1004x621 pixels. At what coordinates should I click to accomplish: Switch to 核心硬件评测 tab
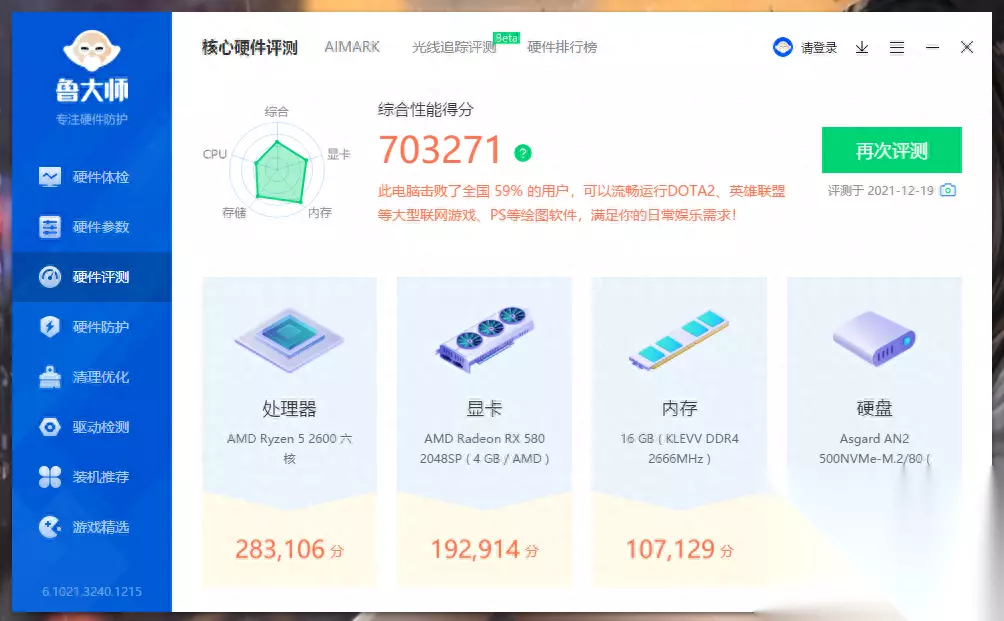click(250, 47)
